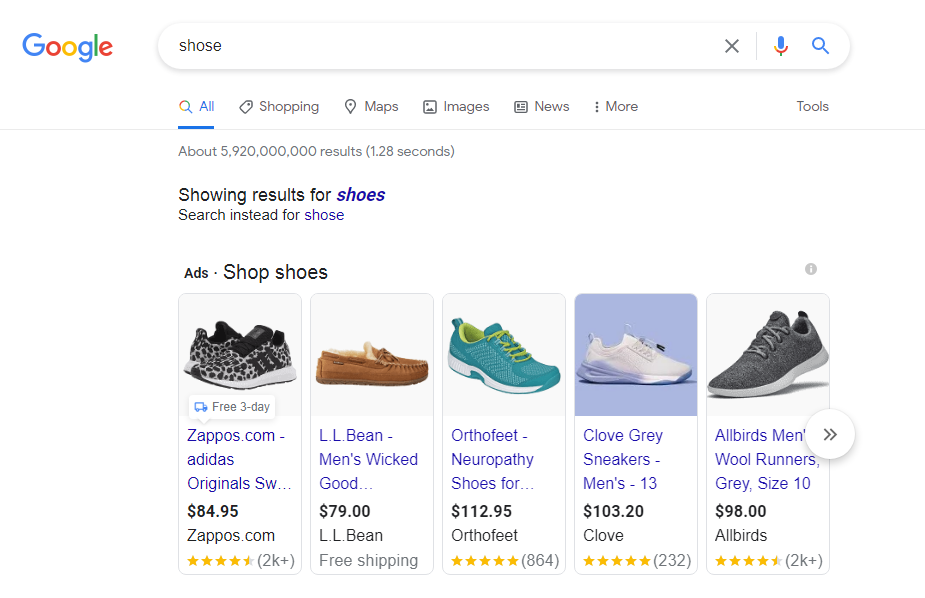
Task: Open Zappos.com adidas Originals listing link
Action: click(x=240, y=459)
